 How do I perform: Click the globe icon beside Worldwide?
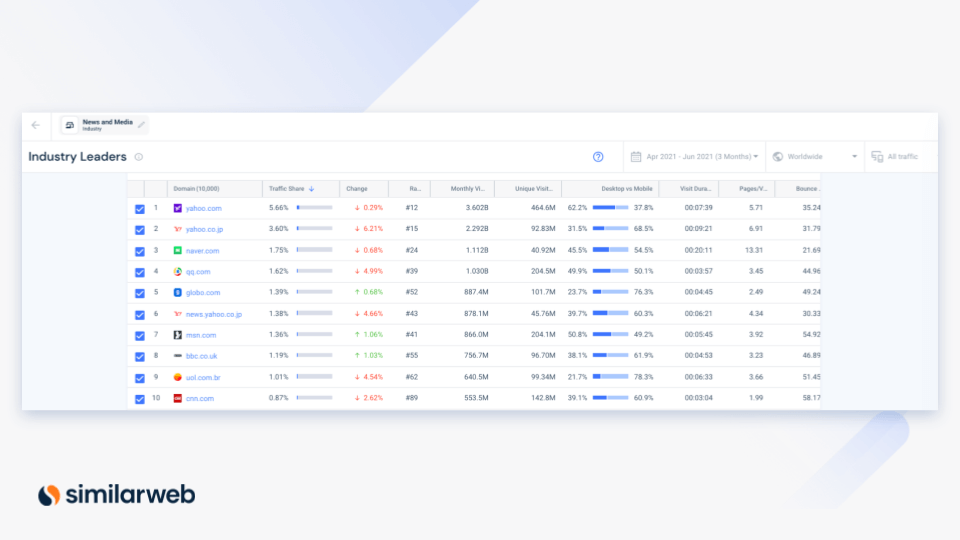pos(778,157)
